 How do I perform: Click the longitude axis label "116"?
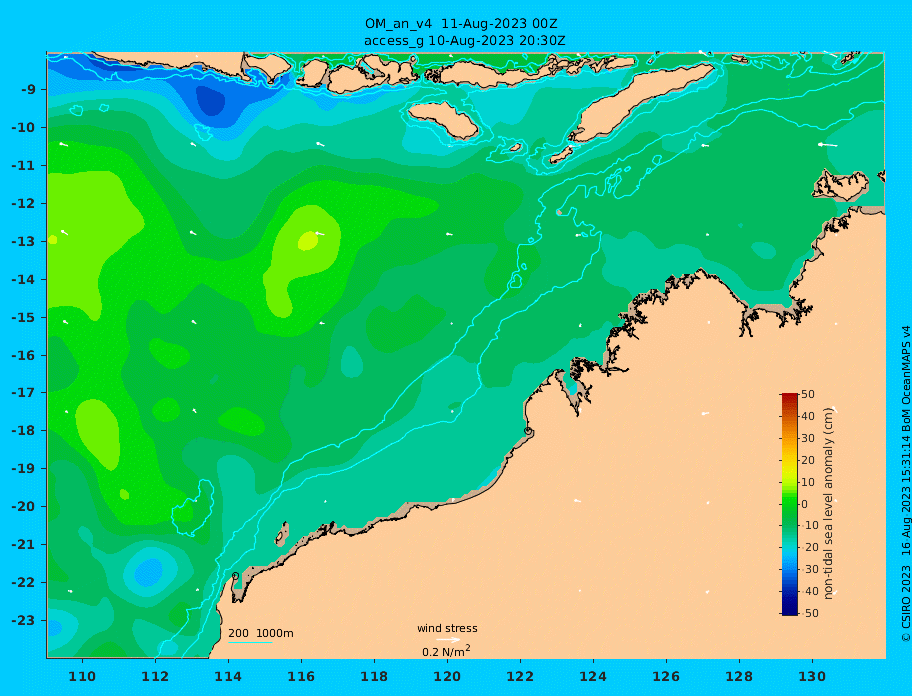pyautogui.click(x=301, y=676)
